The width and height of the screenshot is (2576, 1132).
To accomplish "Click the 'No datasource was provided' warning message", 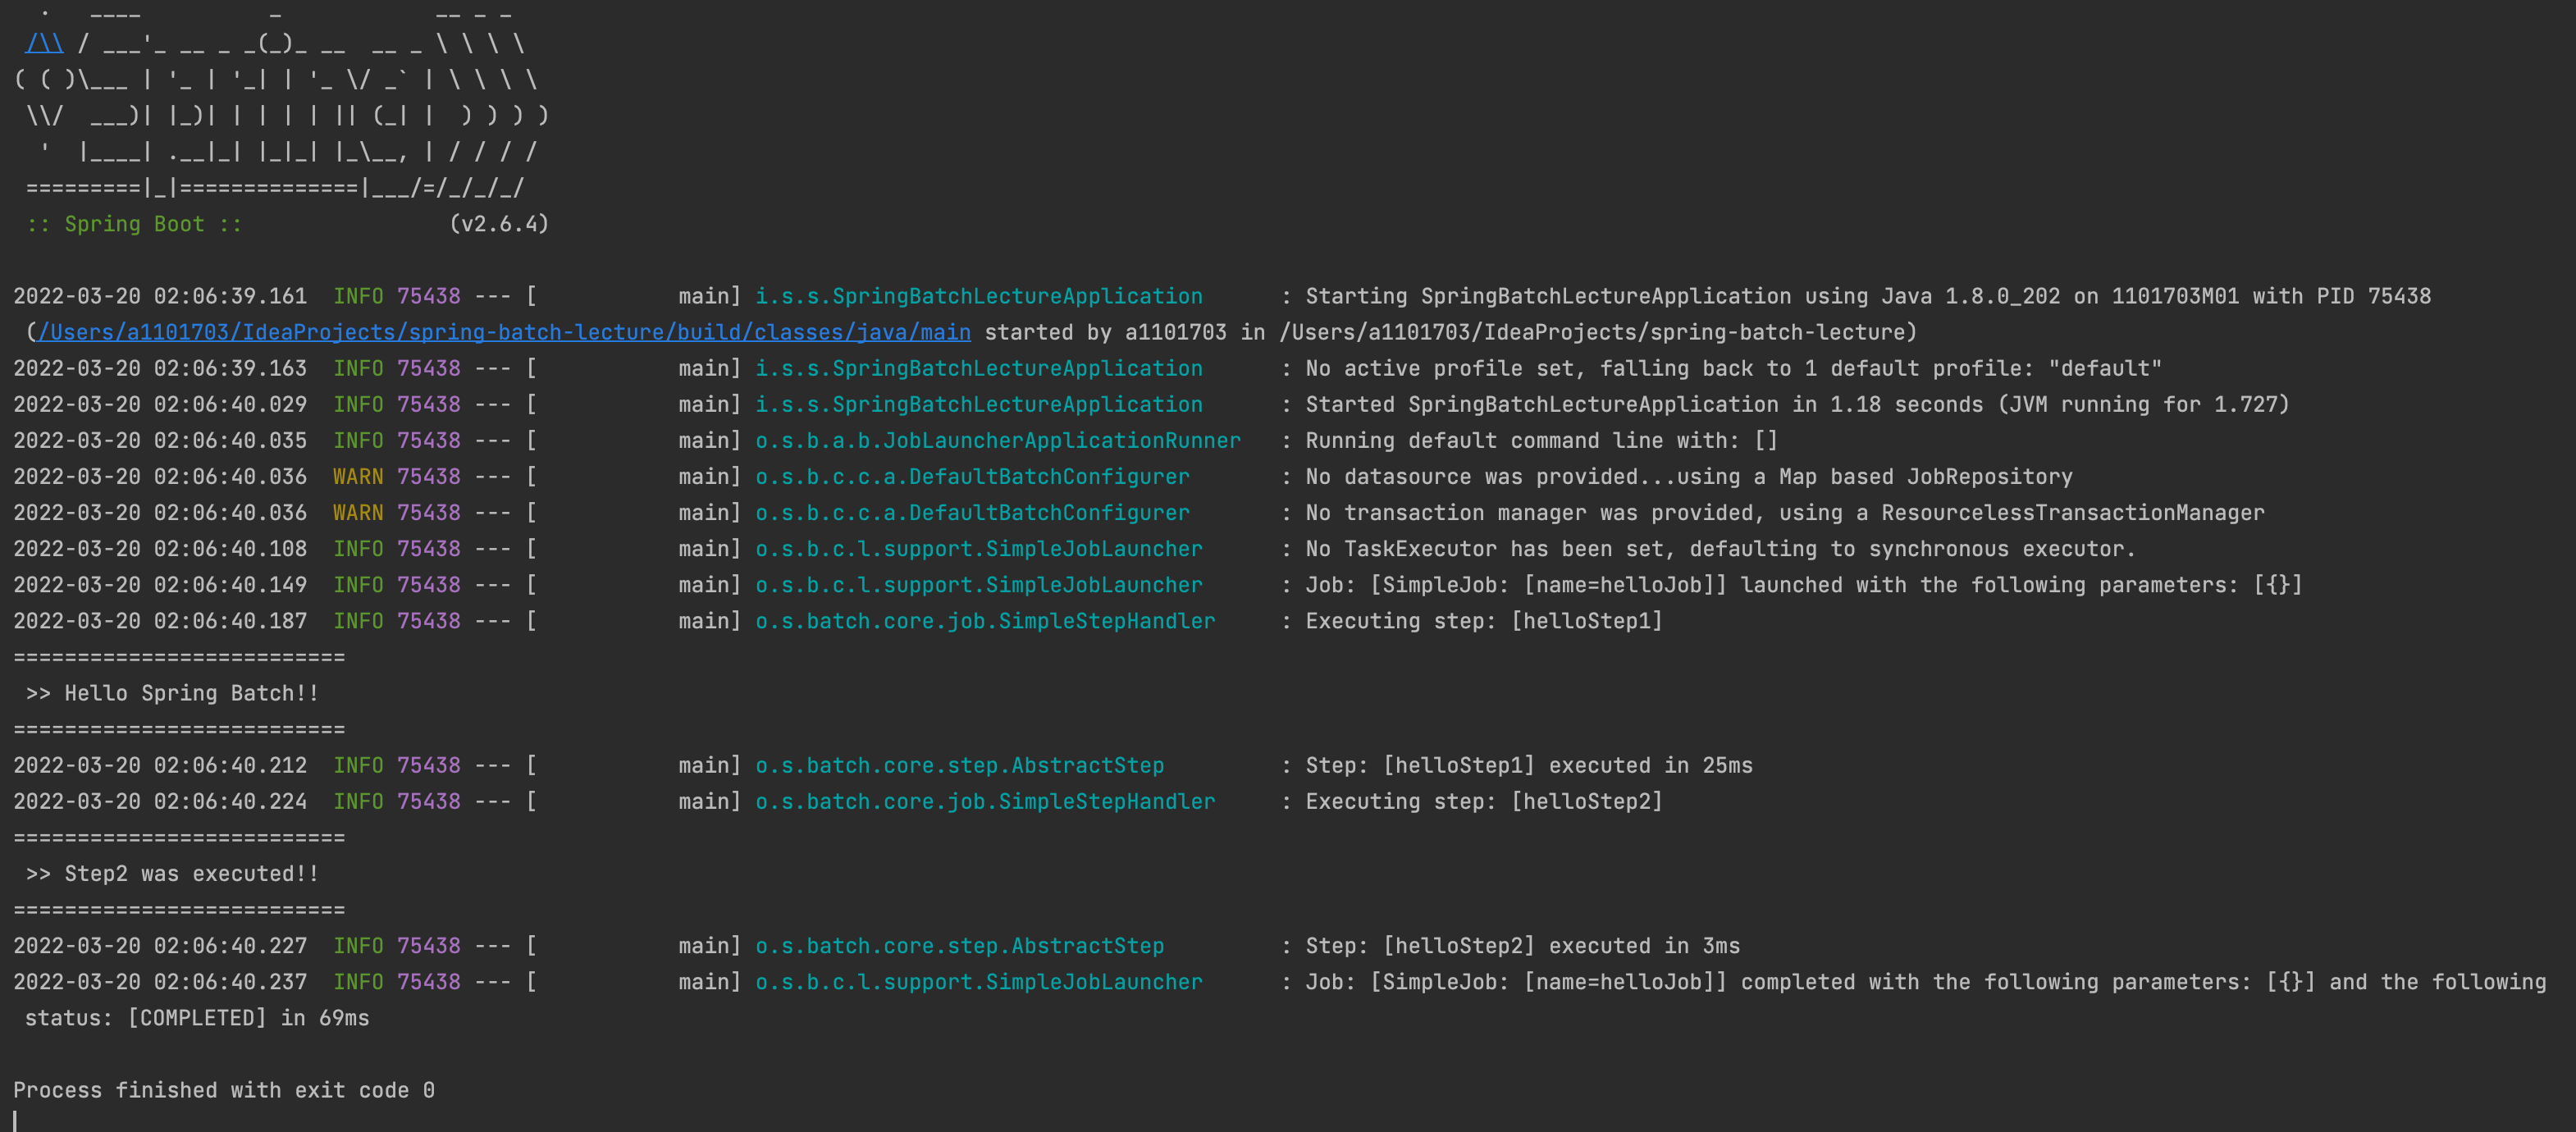I will pyautogui.click(x=1688, y=477).
